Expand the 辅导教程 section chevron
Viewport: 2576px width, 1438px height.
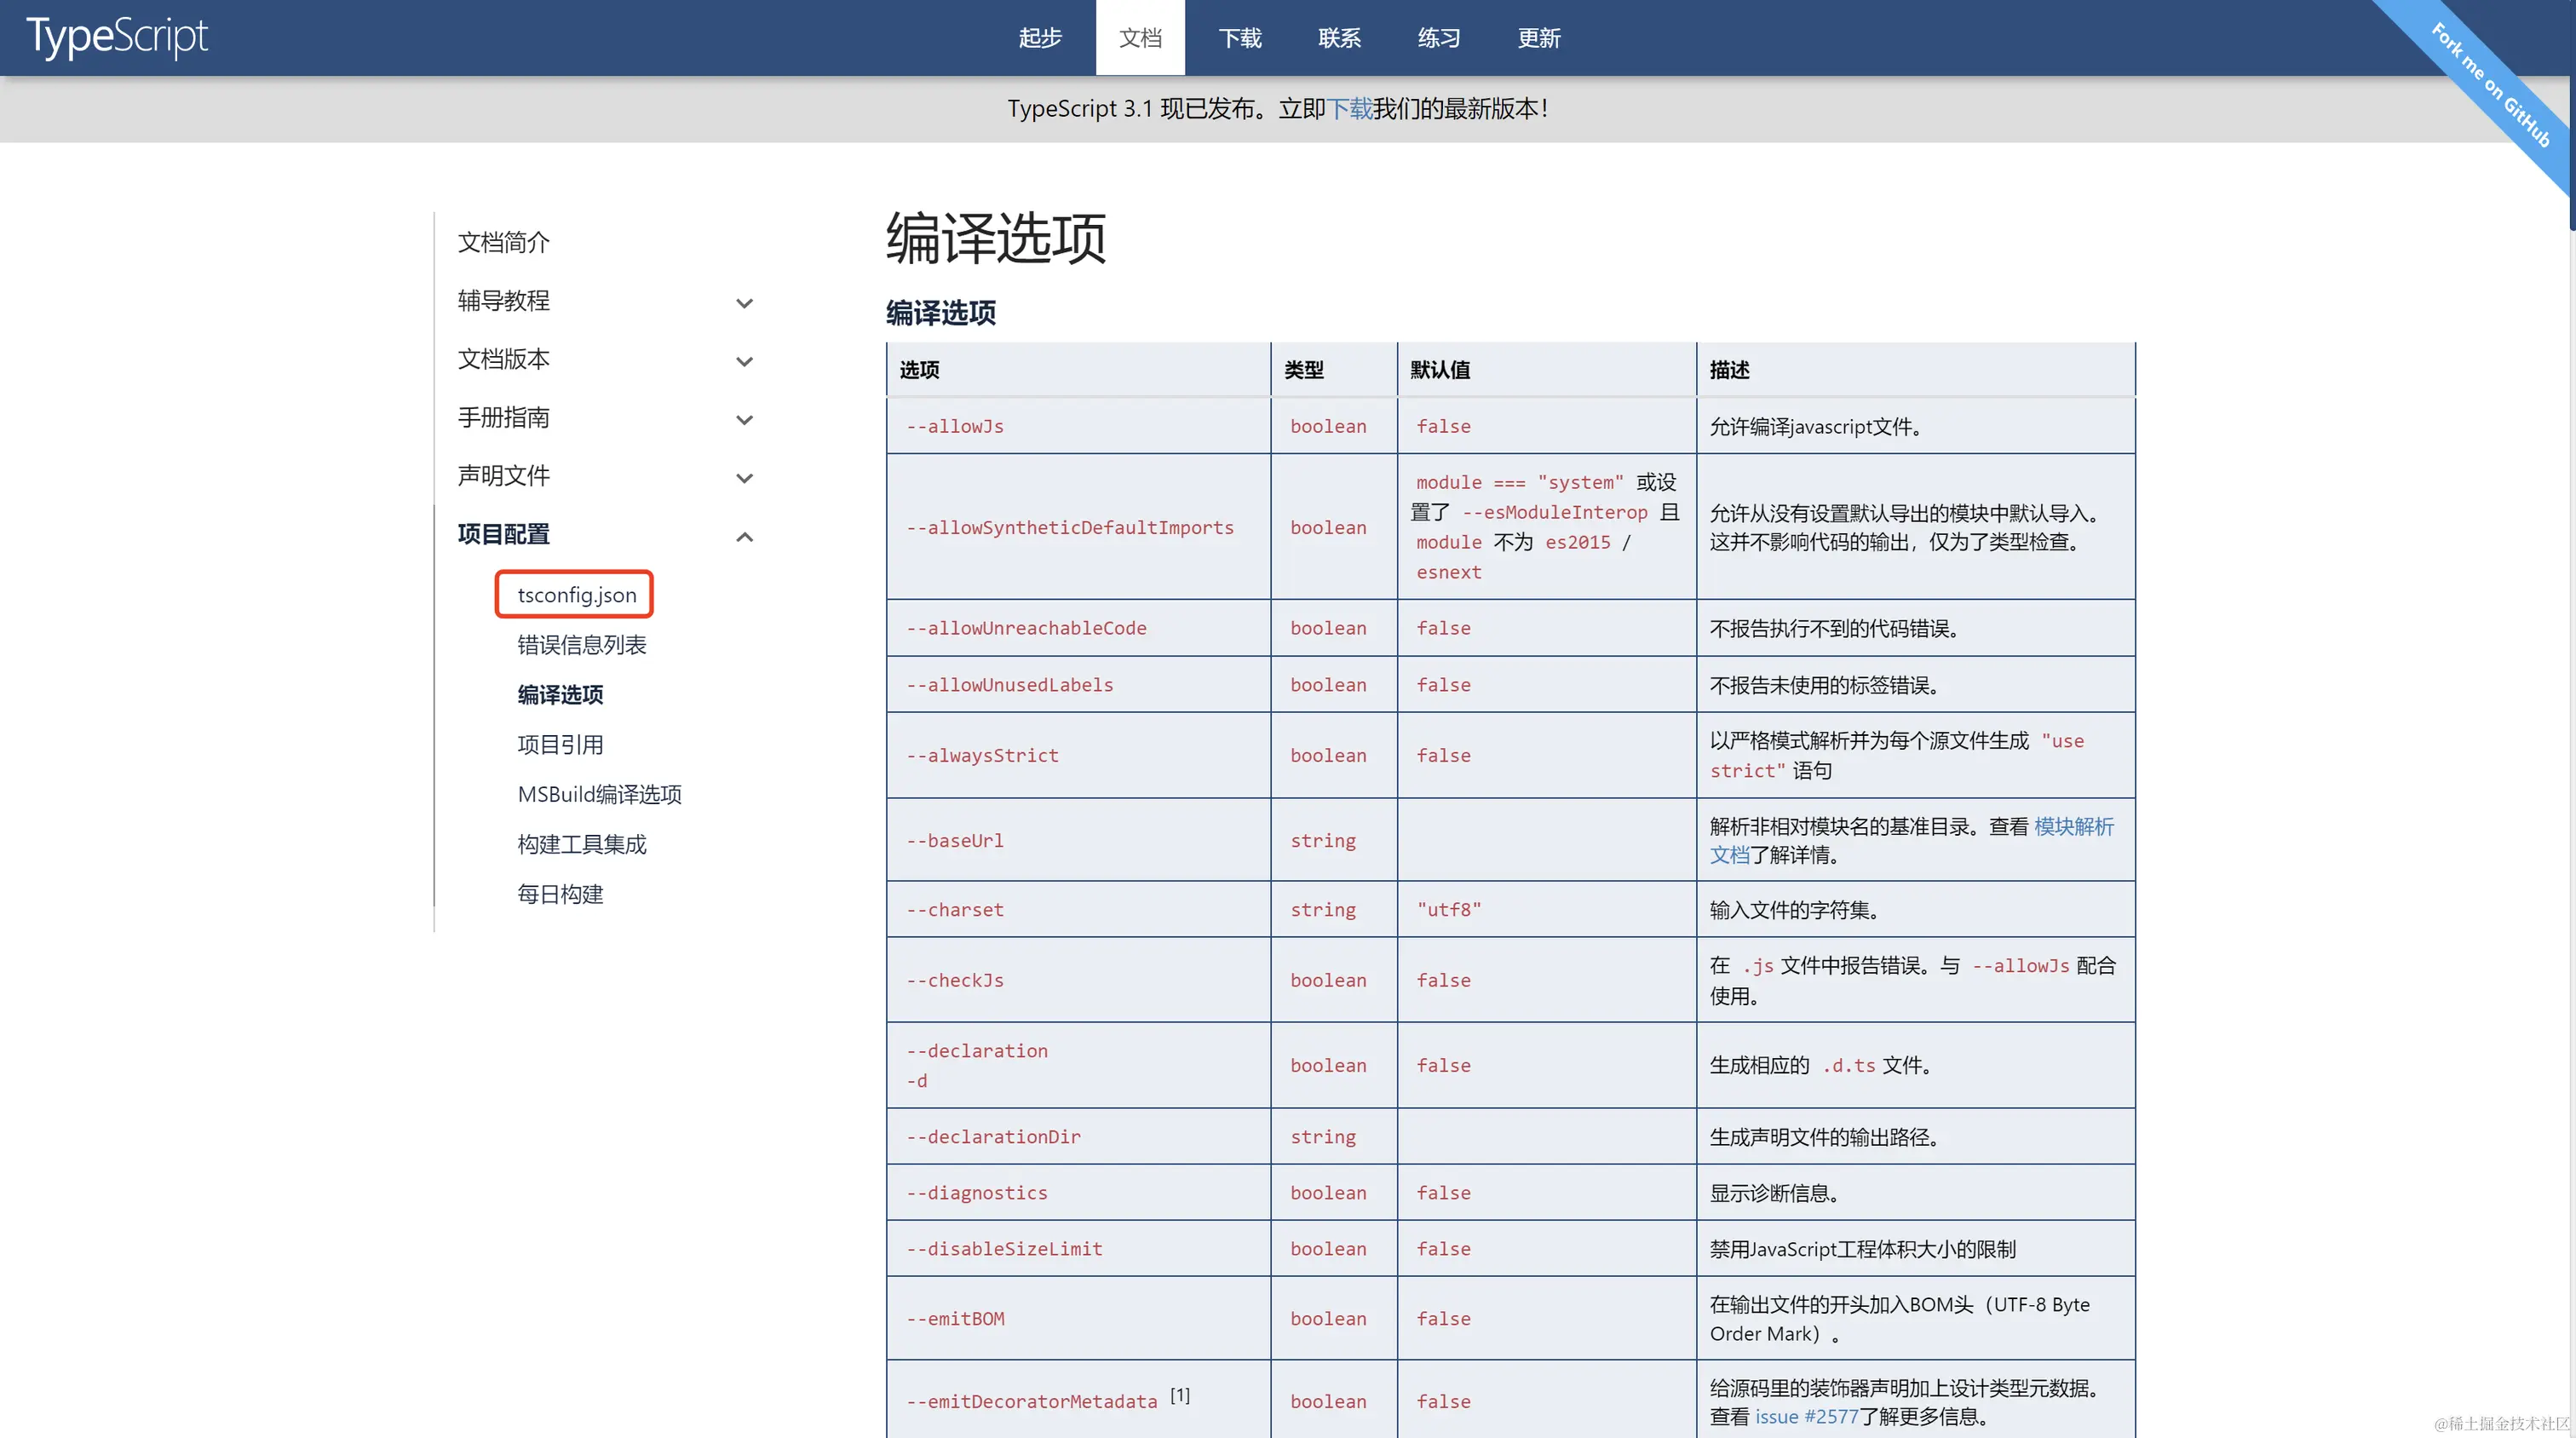pos(744,303)
